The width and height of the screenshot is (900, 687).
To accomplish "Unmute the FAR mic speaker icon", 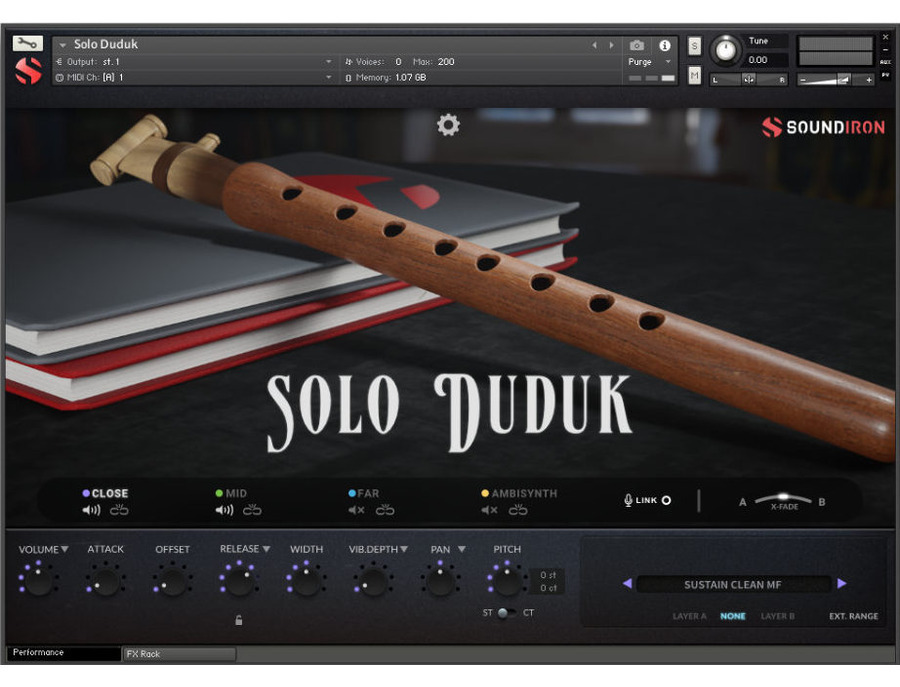I will 356,510.
